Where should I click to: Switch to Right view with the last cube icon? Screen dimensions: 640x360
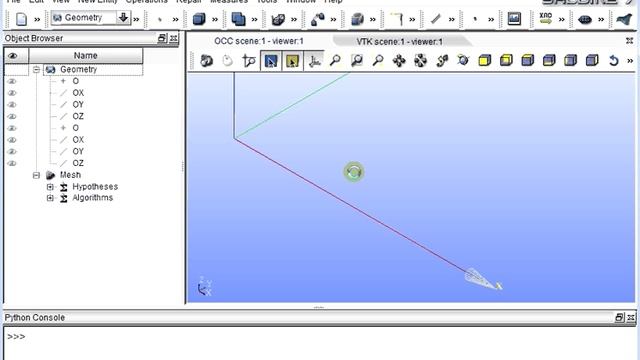coord(592,61)
